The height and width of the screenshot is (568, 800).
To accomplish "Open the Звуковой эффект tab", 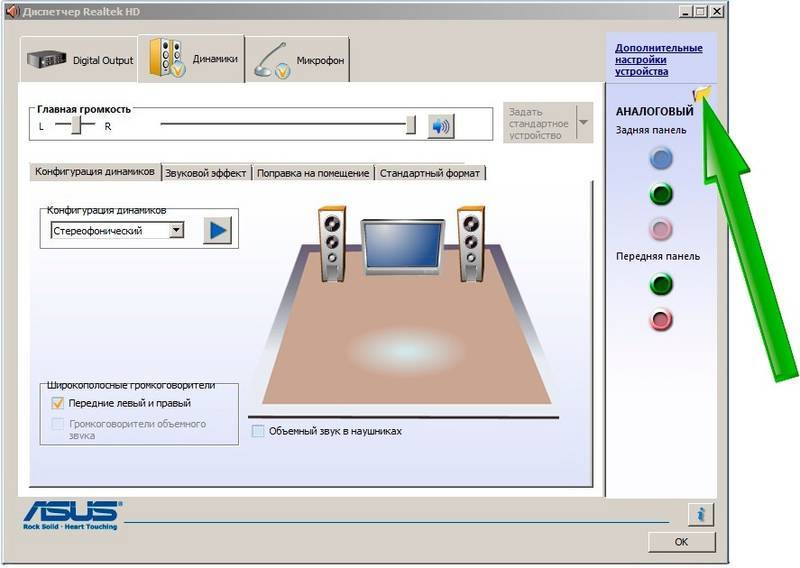I will coord(205,173).
